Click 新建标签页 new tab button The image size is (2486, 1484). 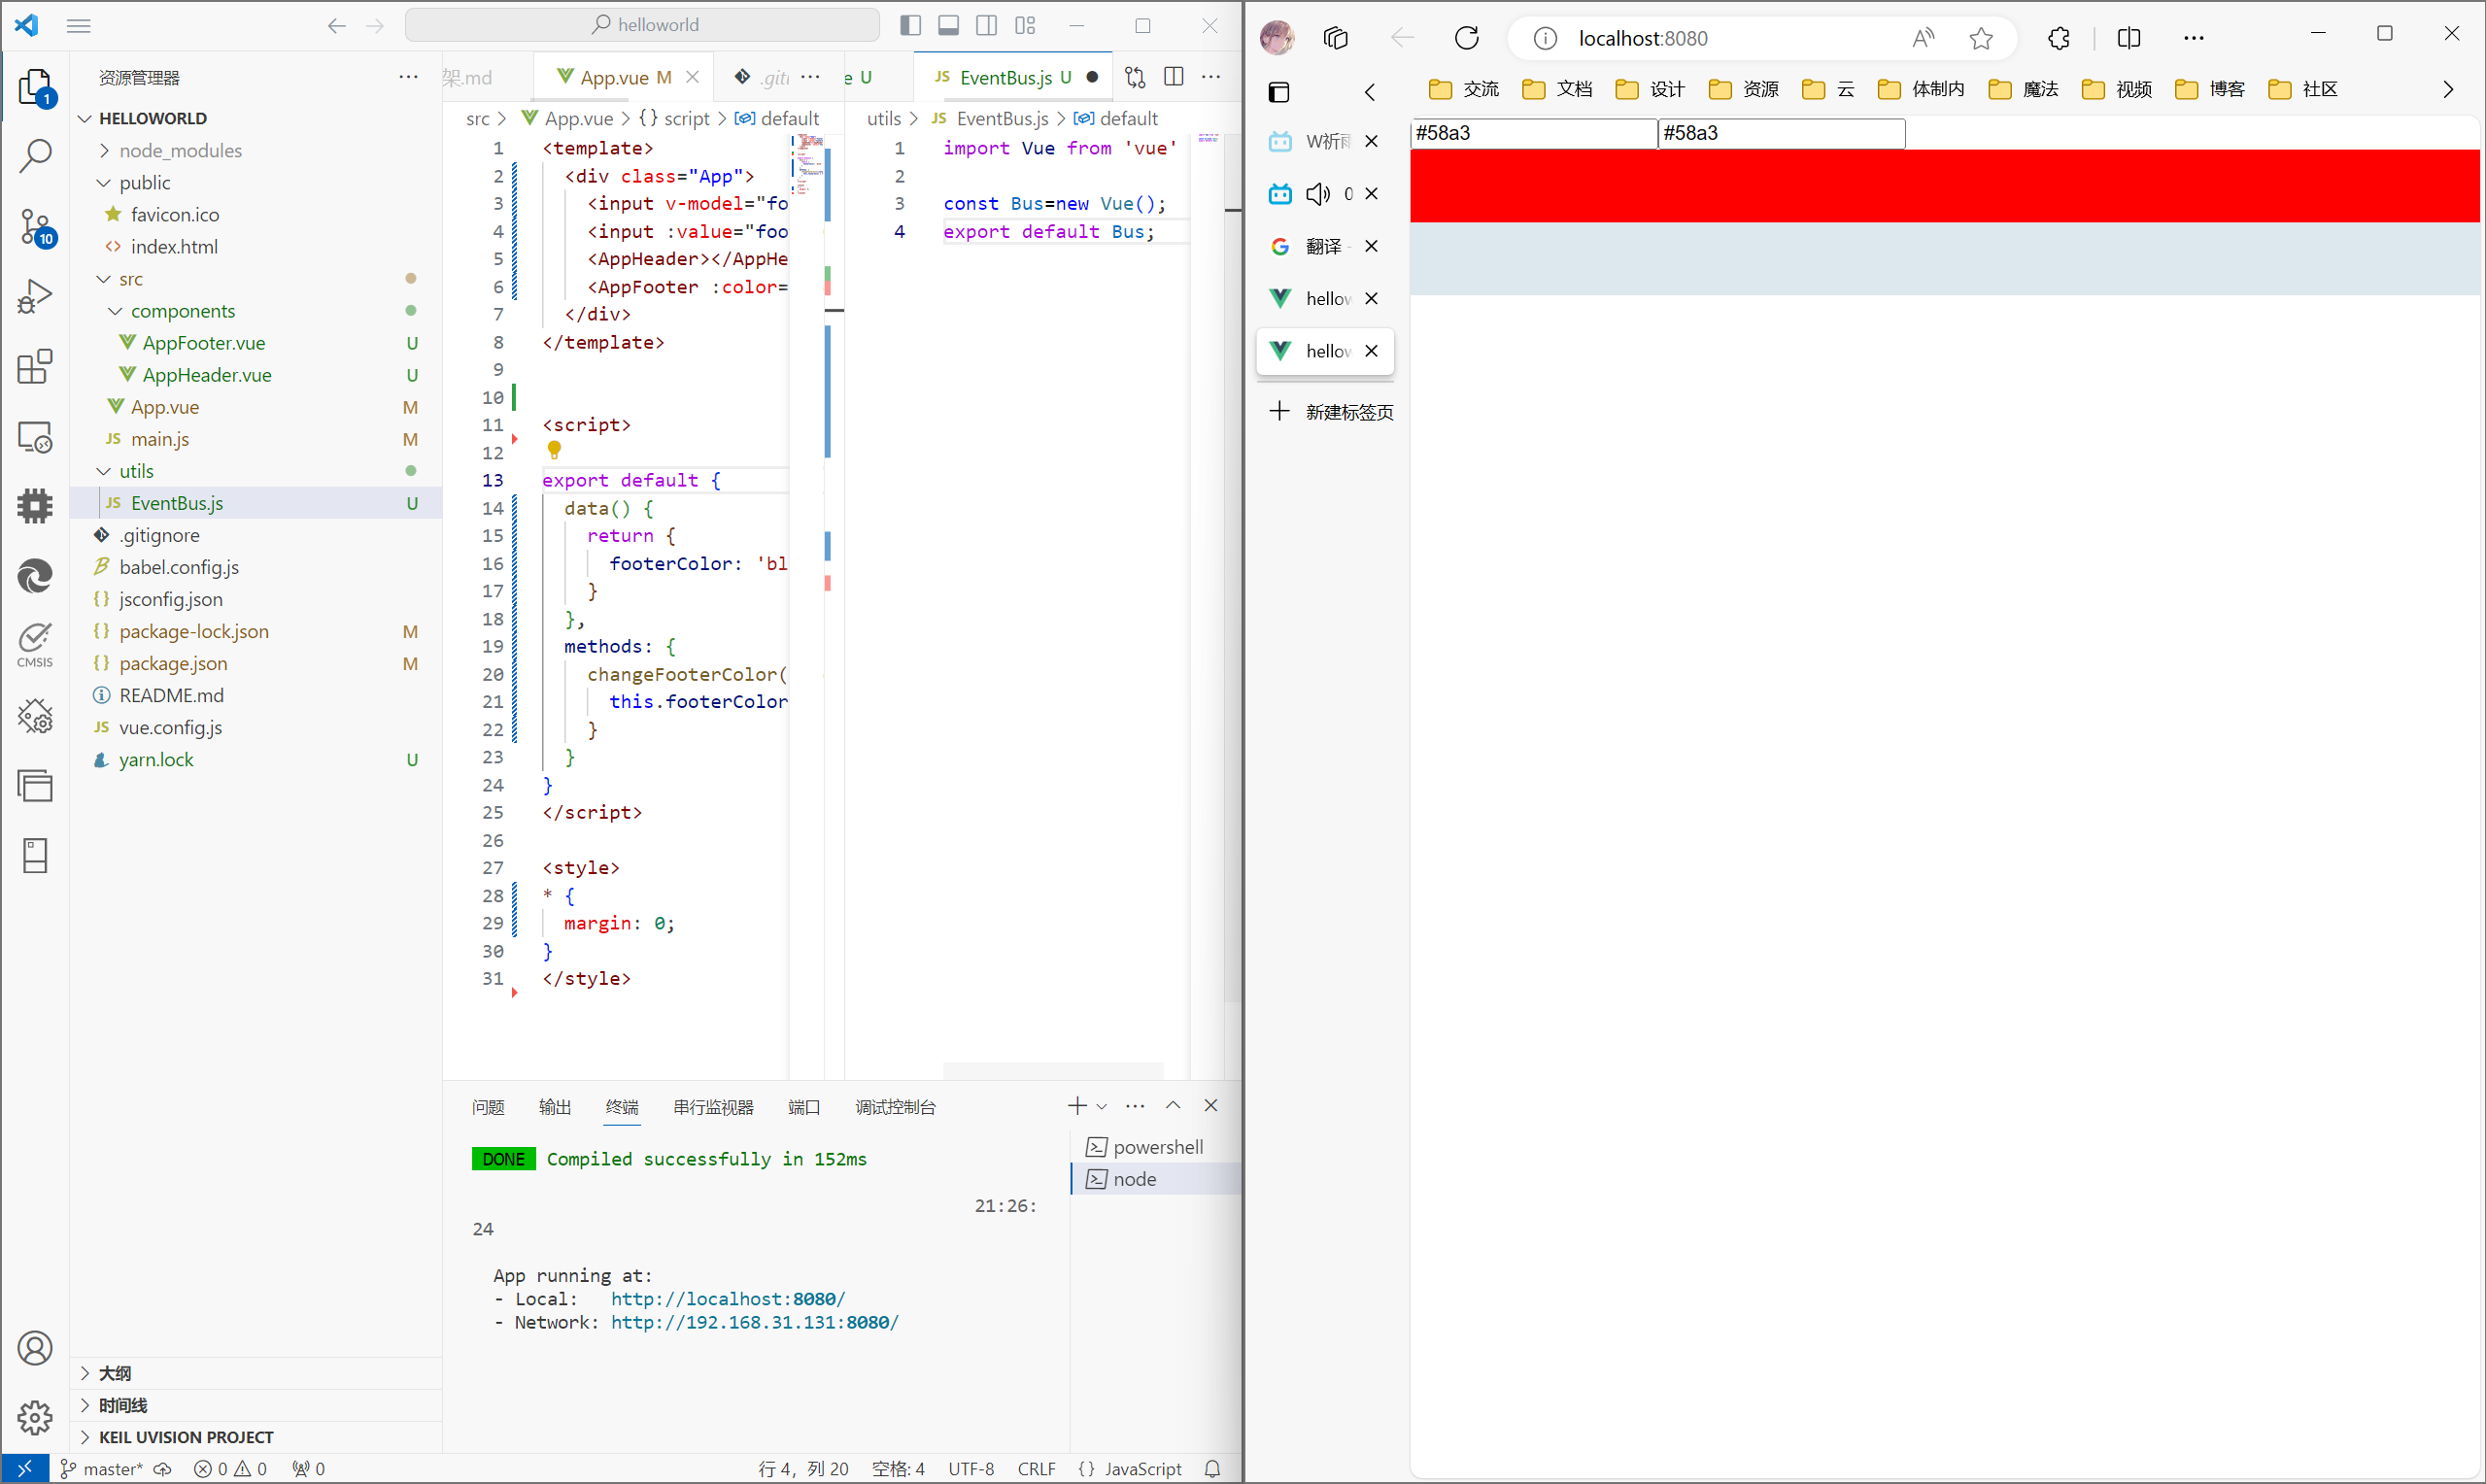click(1330, 411)
